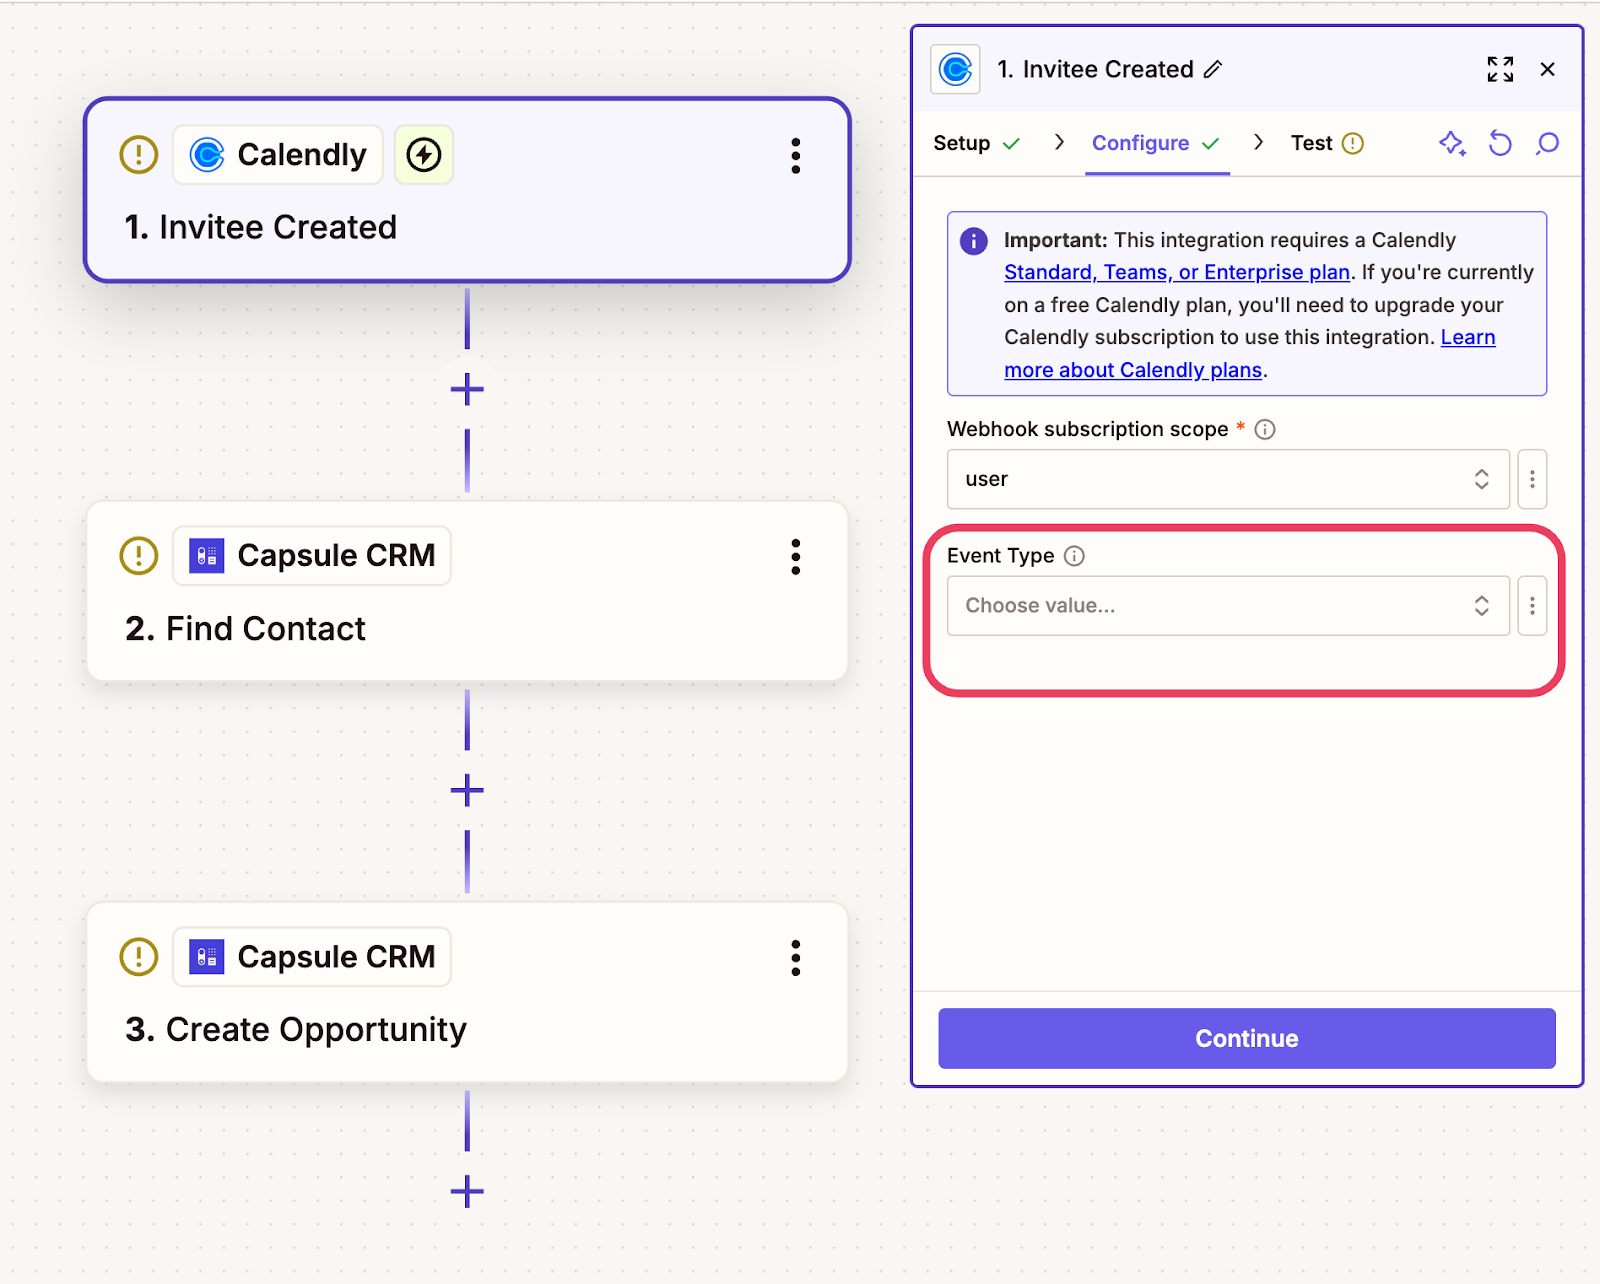Click the undo/revert arrow icon
The image size is (1600, 1284).
[x=1500, y=144]
